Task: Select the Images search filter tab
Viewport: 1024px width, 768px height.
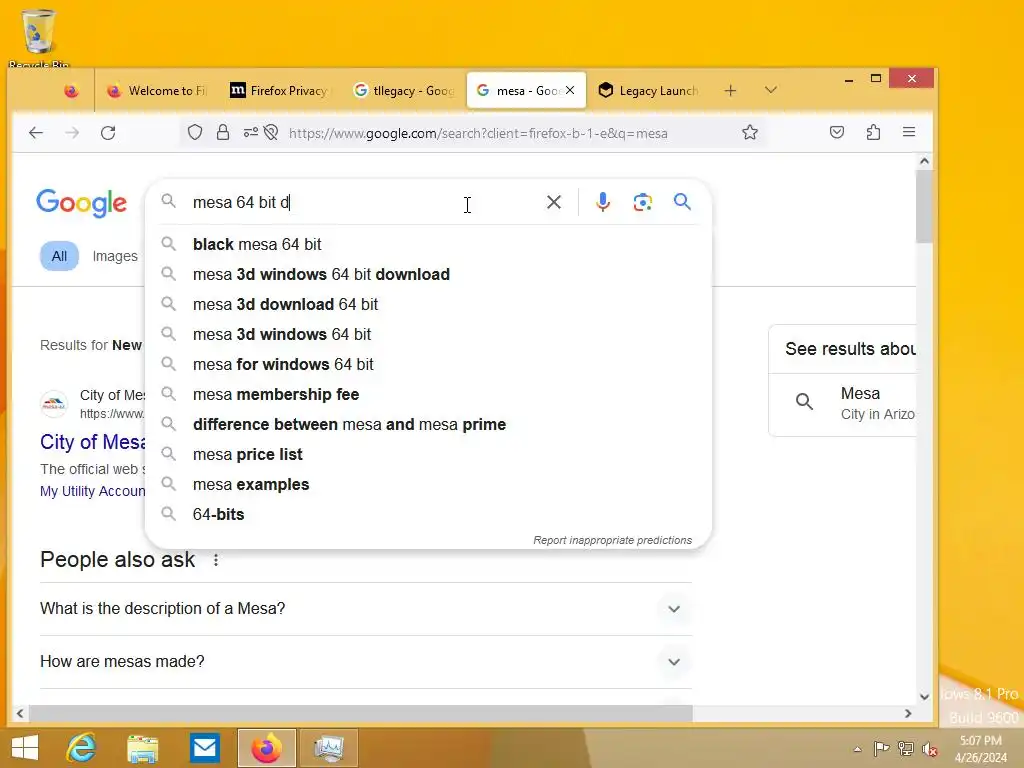Action: [115, 256]
